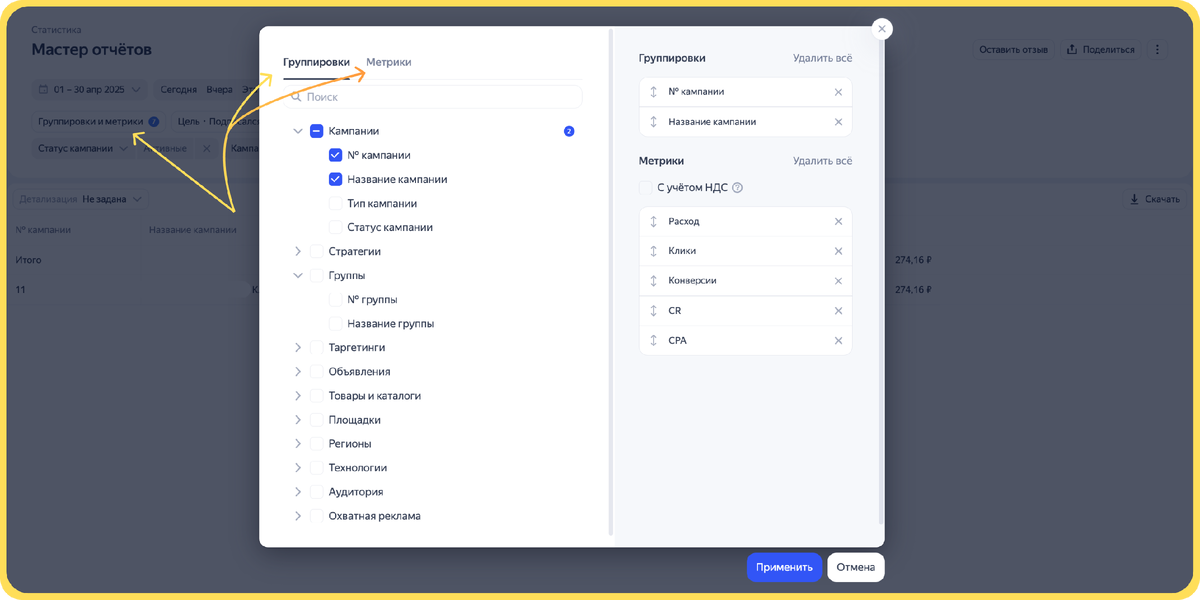The width and height of the screenshot is (1200, 600).
Task: Expand the Технологии tree section
Action: click(298, 467)
